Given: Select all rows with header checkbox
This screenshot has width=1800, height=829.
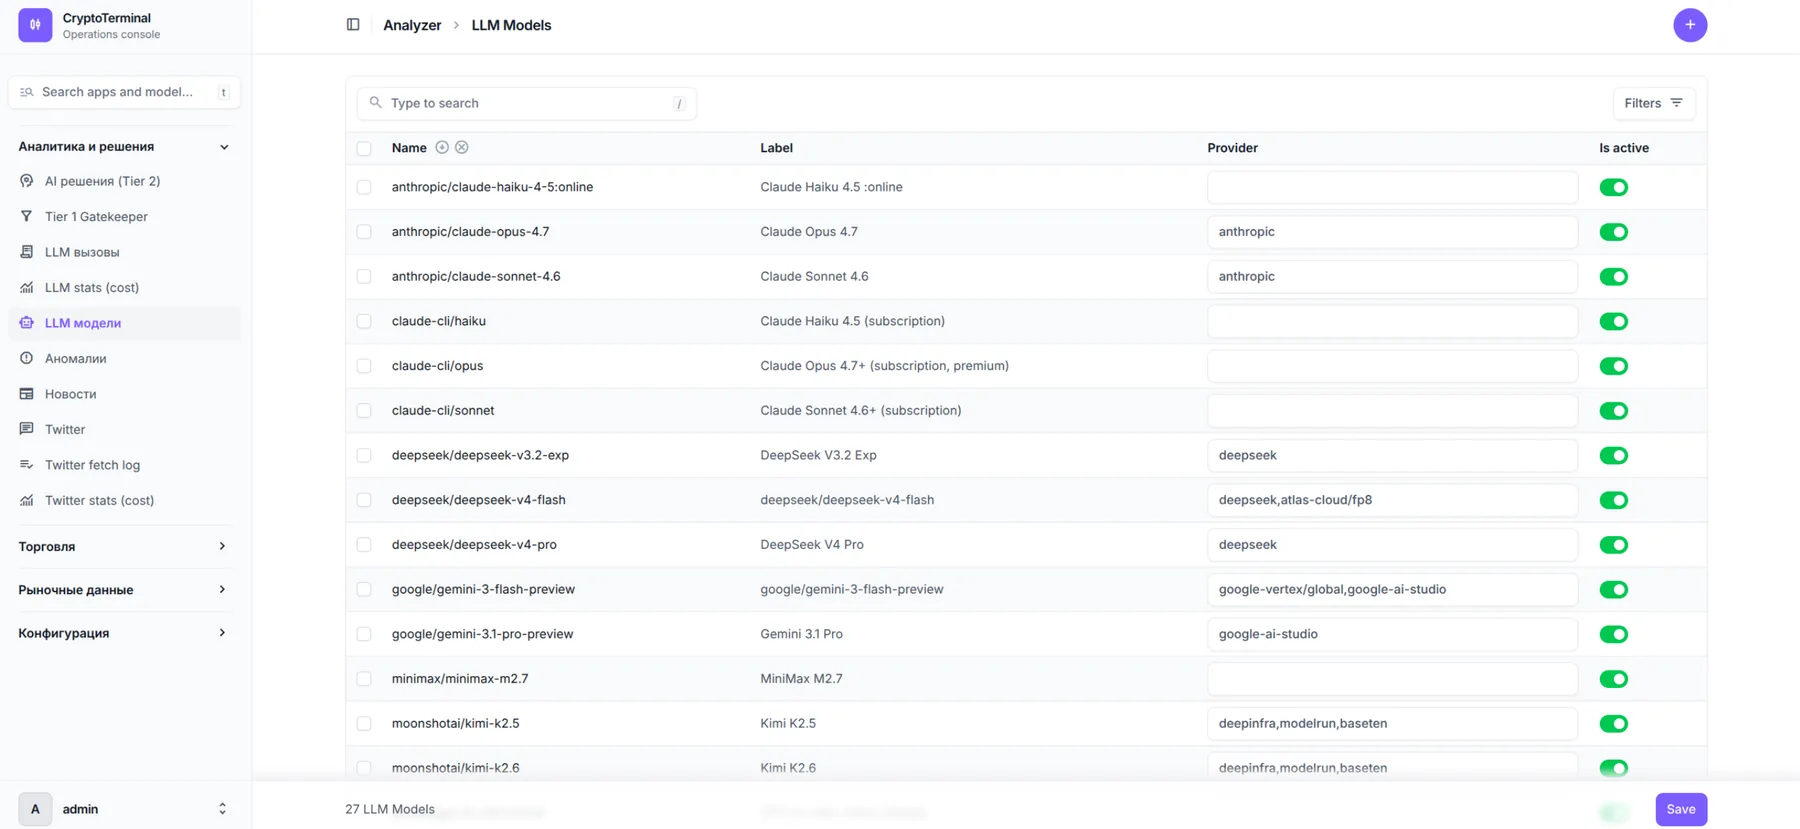Looking at the screenshot, I should pyautogui.click(x=364, y=148).
